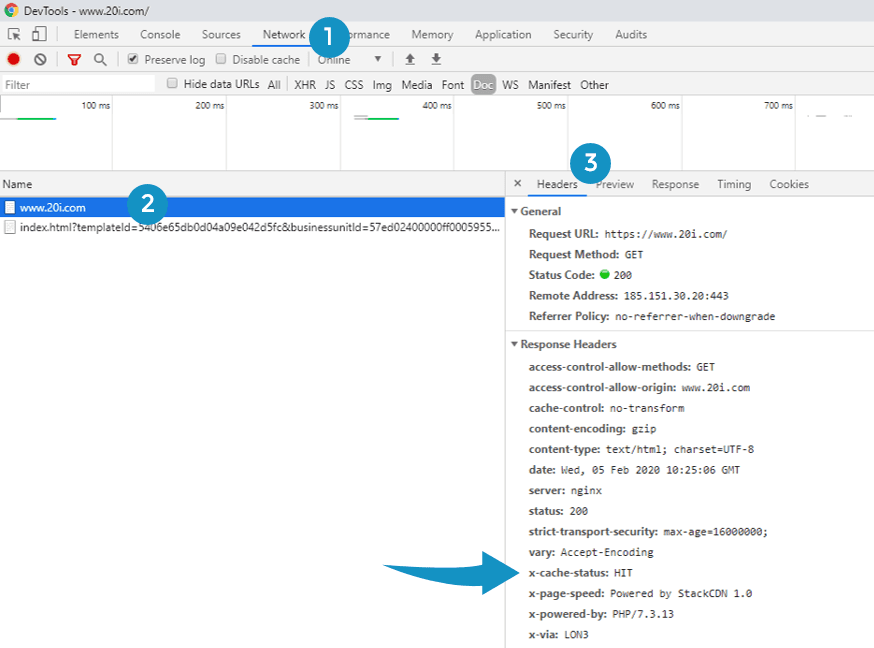Click the index.html request file icon
This screenshot has height=648, width=874.
coord(9,227)
